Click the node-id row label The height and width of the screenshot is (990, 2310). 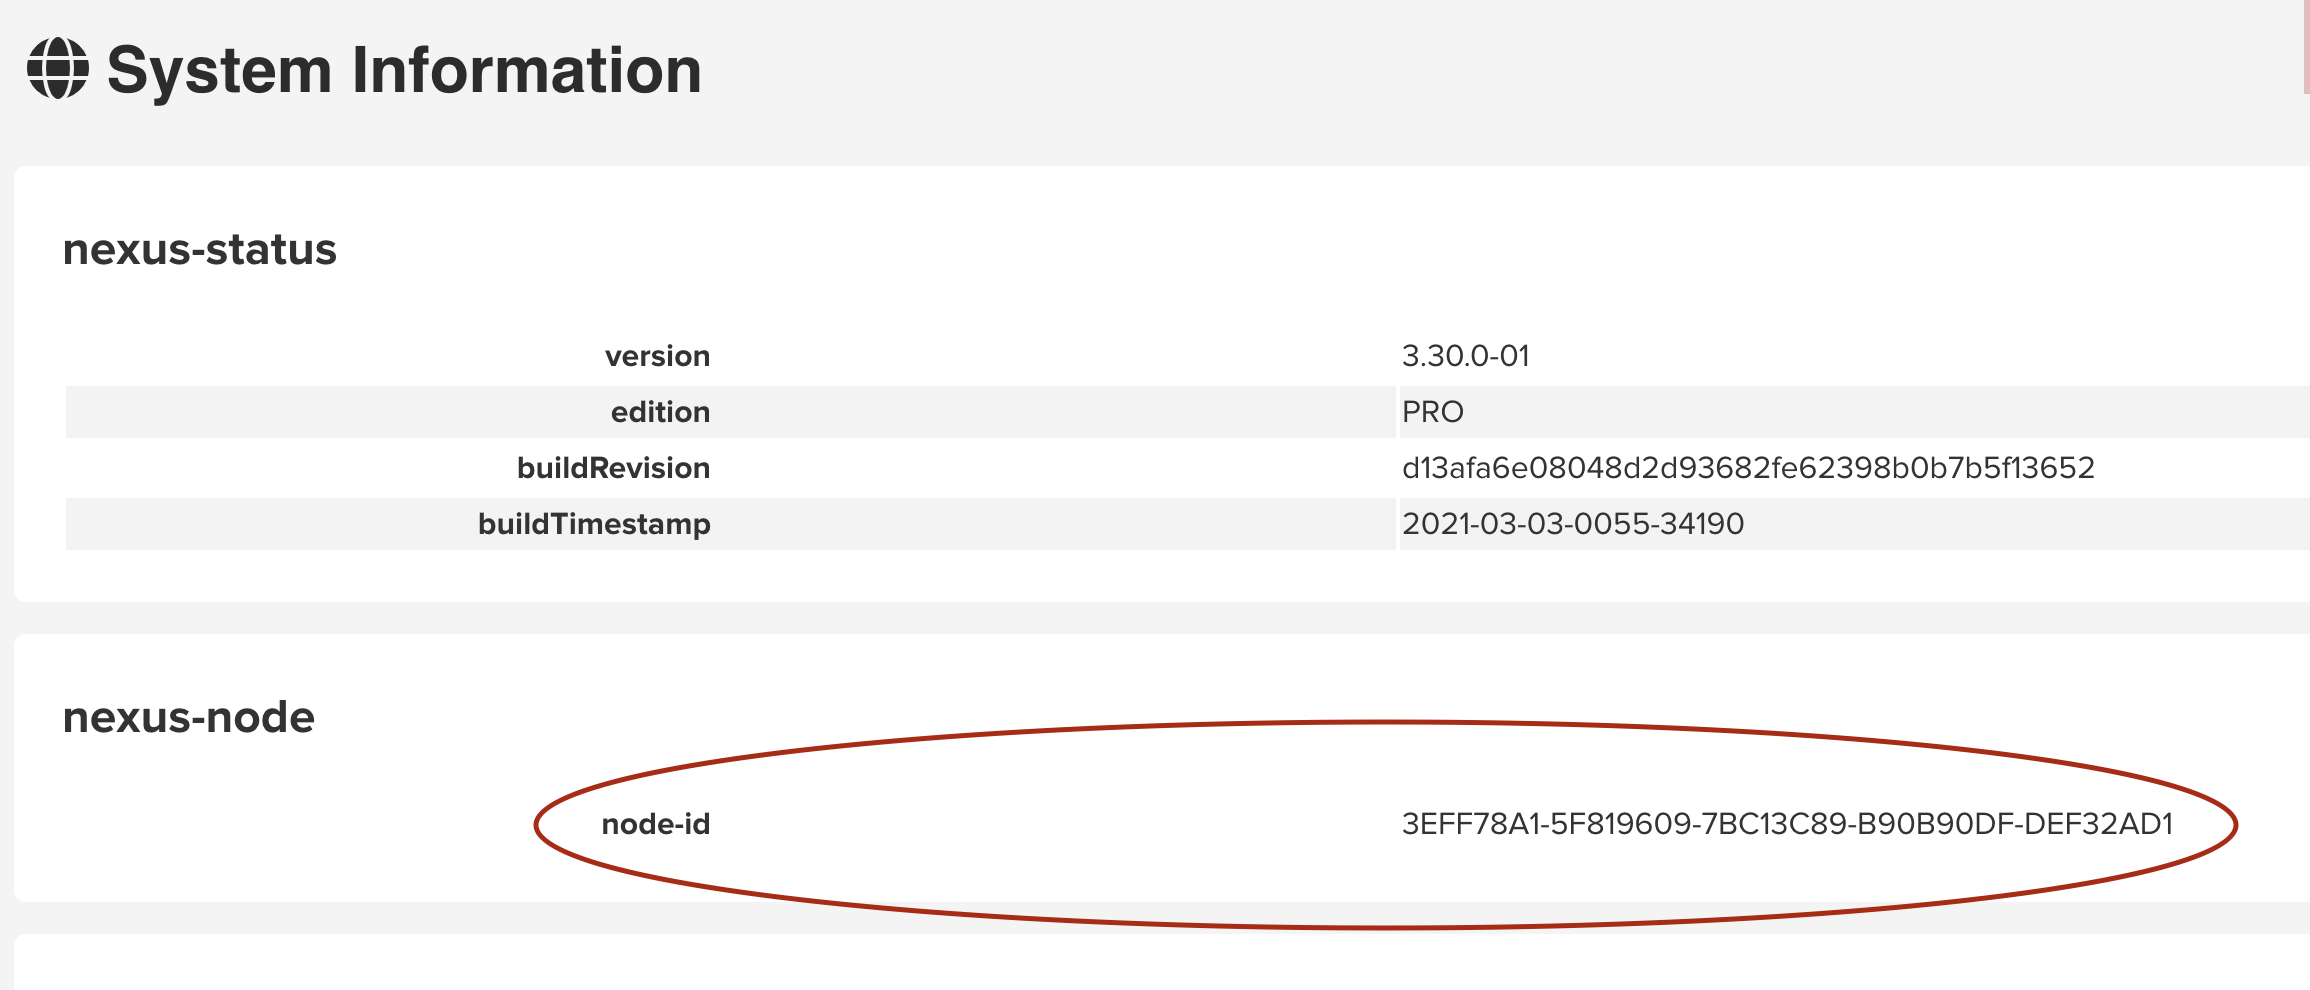(655, 824)
